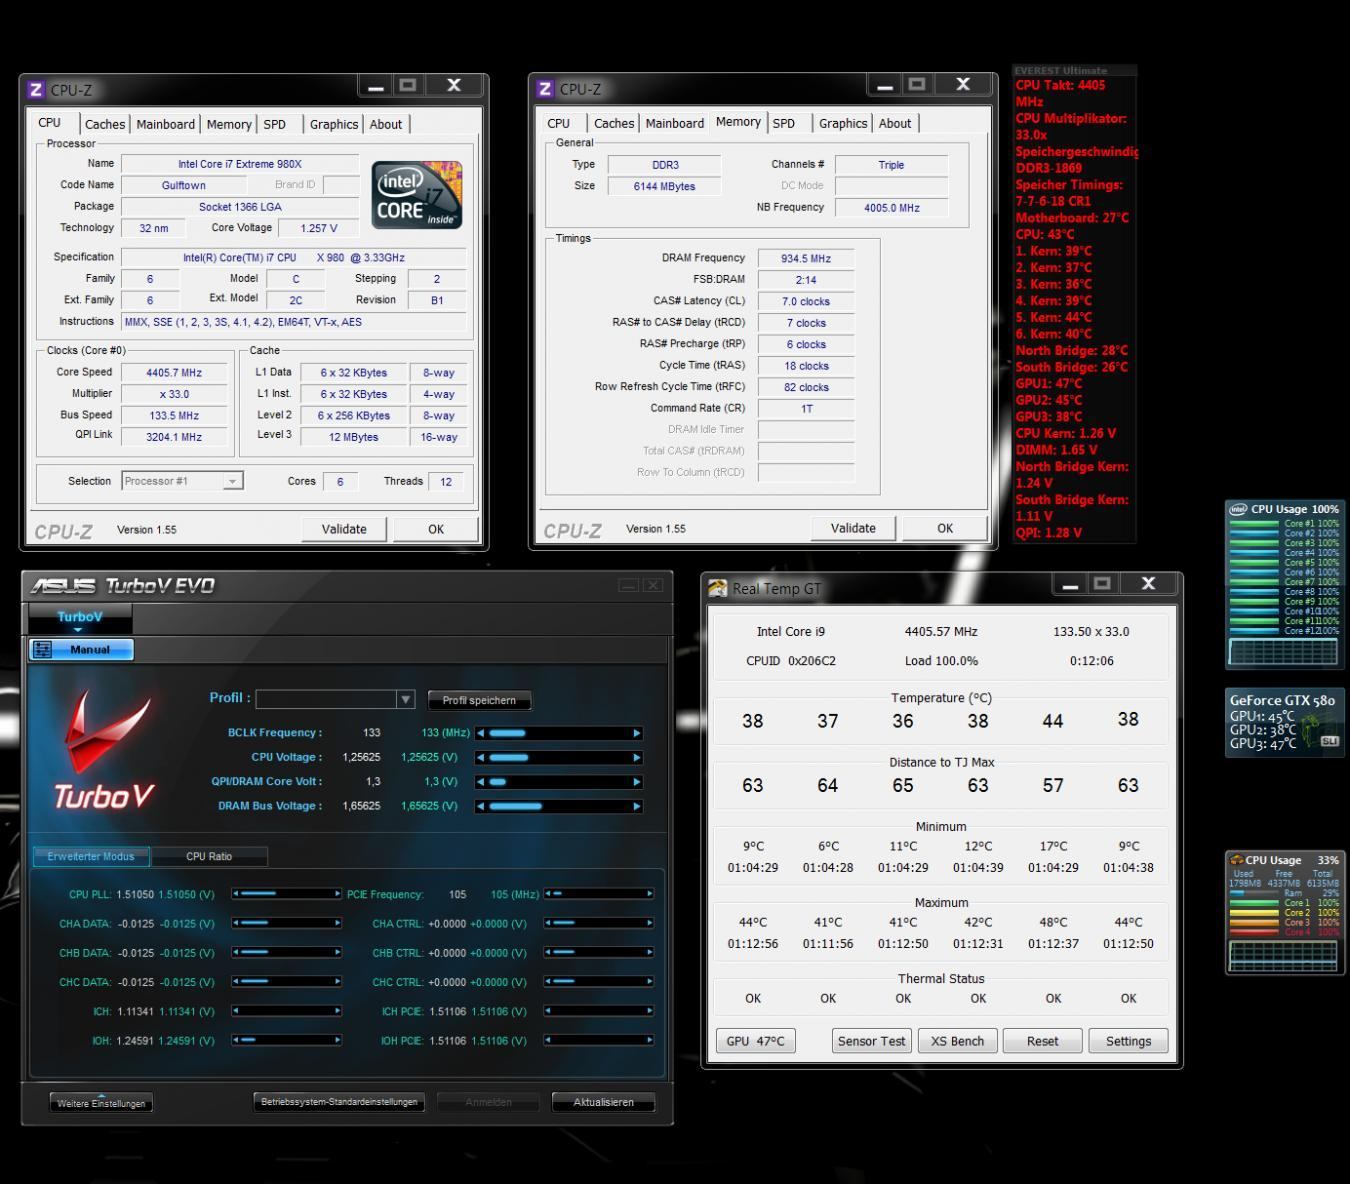Maximize the Real Temp GT window

coord(1102,583)
